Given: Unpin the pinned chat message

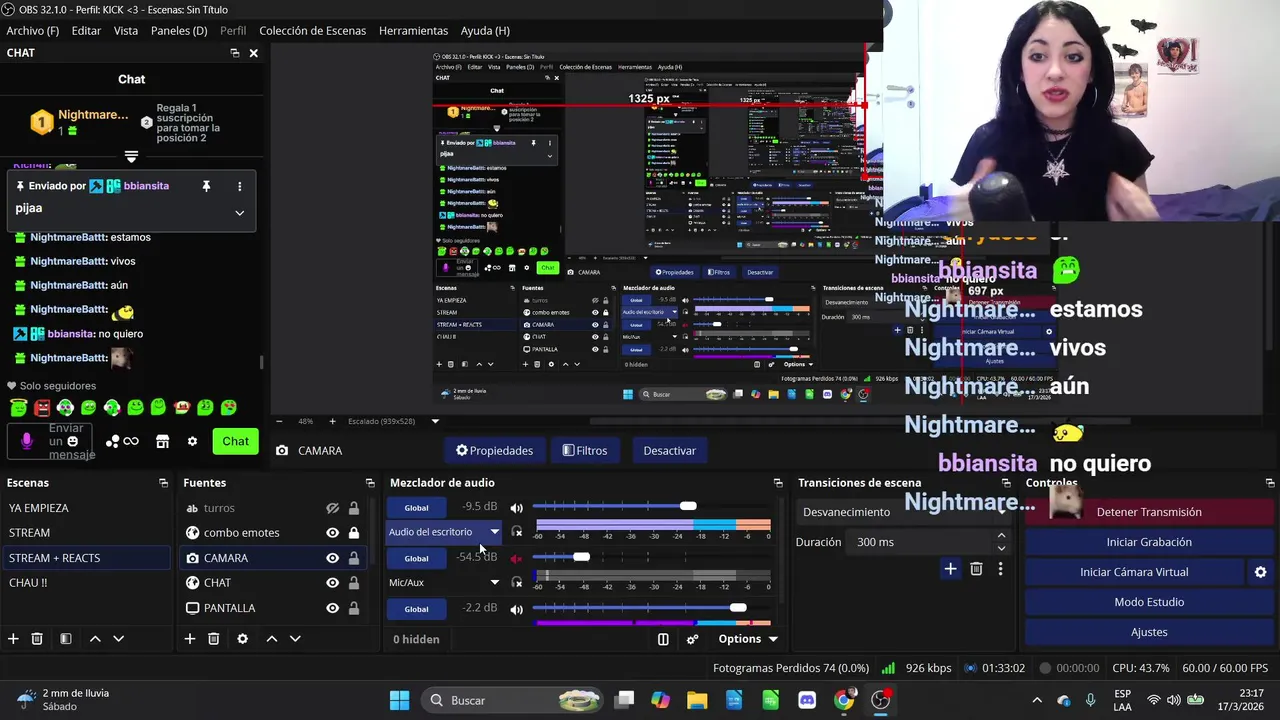Looking at the screenshot, I should 206,186.
